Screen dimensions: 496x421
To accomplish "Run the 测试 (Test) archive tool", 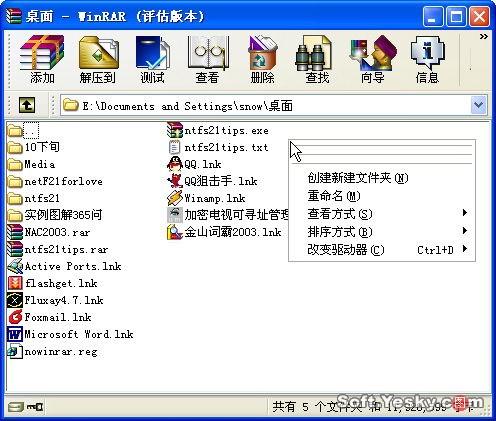I will [x=152, y=59].
